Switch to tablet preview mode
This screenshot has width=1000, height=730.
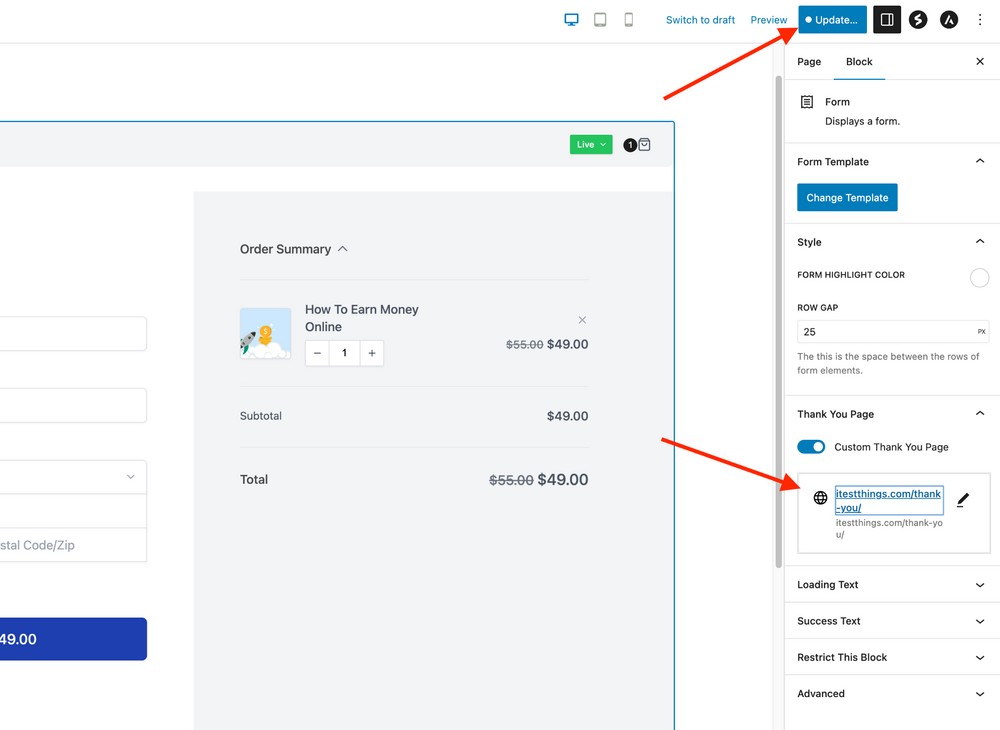tap(600, 19)
